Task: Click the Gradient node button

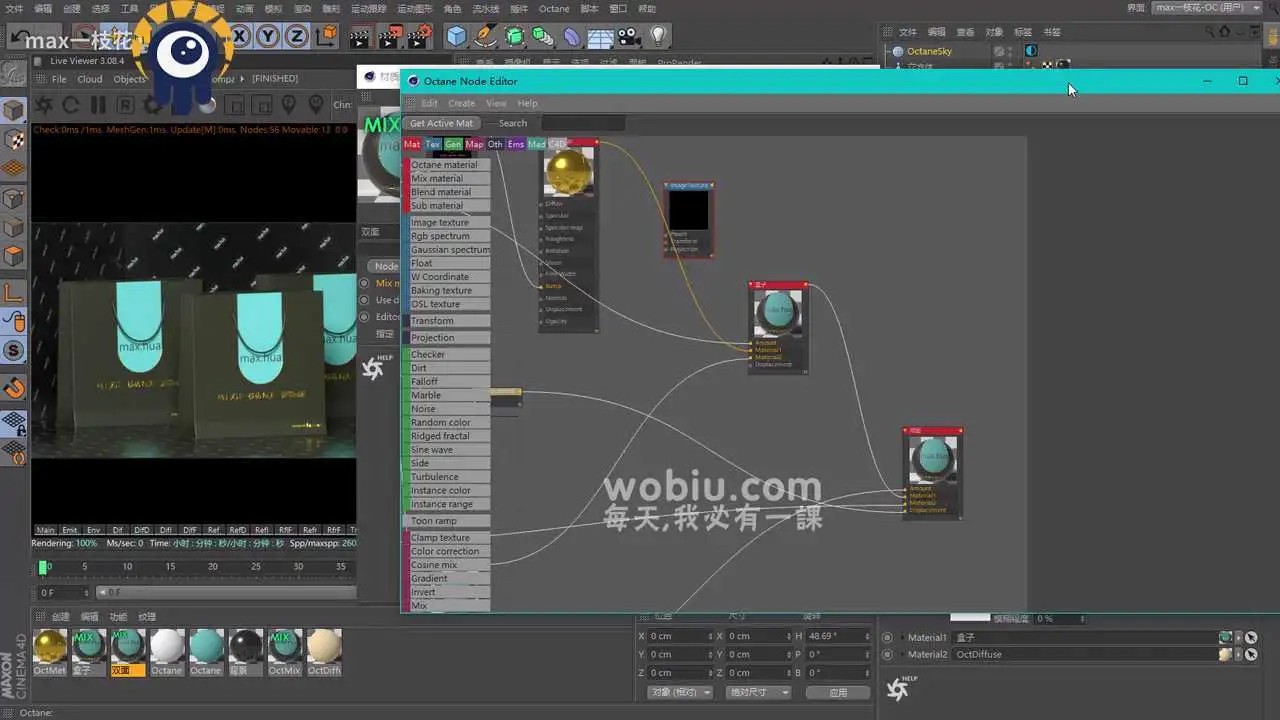Action: (447, 578)
